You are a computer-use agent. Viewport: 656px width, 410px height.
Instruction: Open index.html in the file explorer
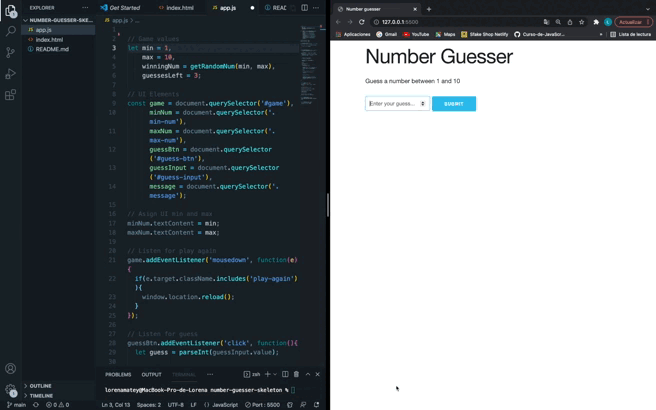pos(49,39)
